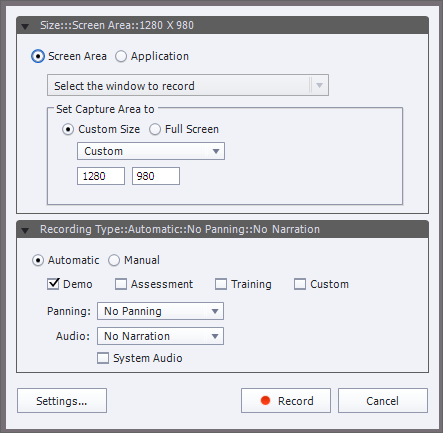Screen dimensions: 444x434
Task: Select the Screen Area radio button
Action: point(38,56)
